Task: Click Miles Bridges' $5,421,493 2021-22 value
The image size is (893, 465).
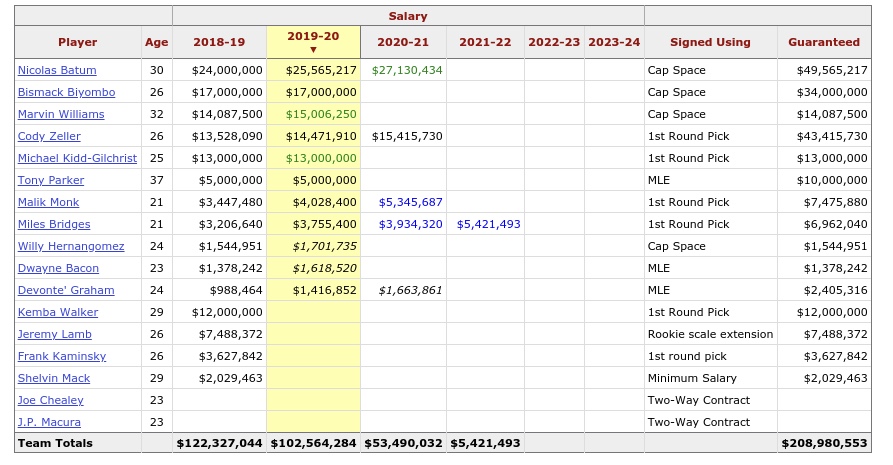Action: click(489, 225)
